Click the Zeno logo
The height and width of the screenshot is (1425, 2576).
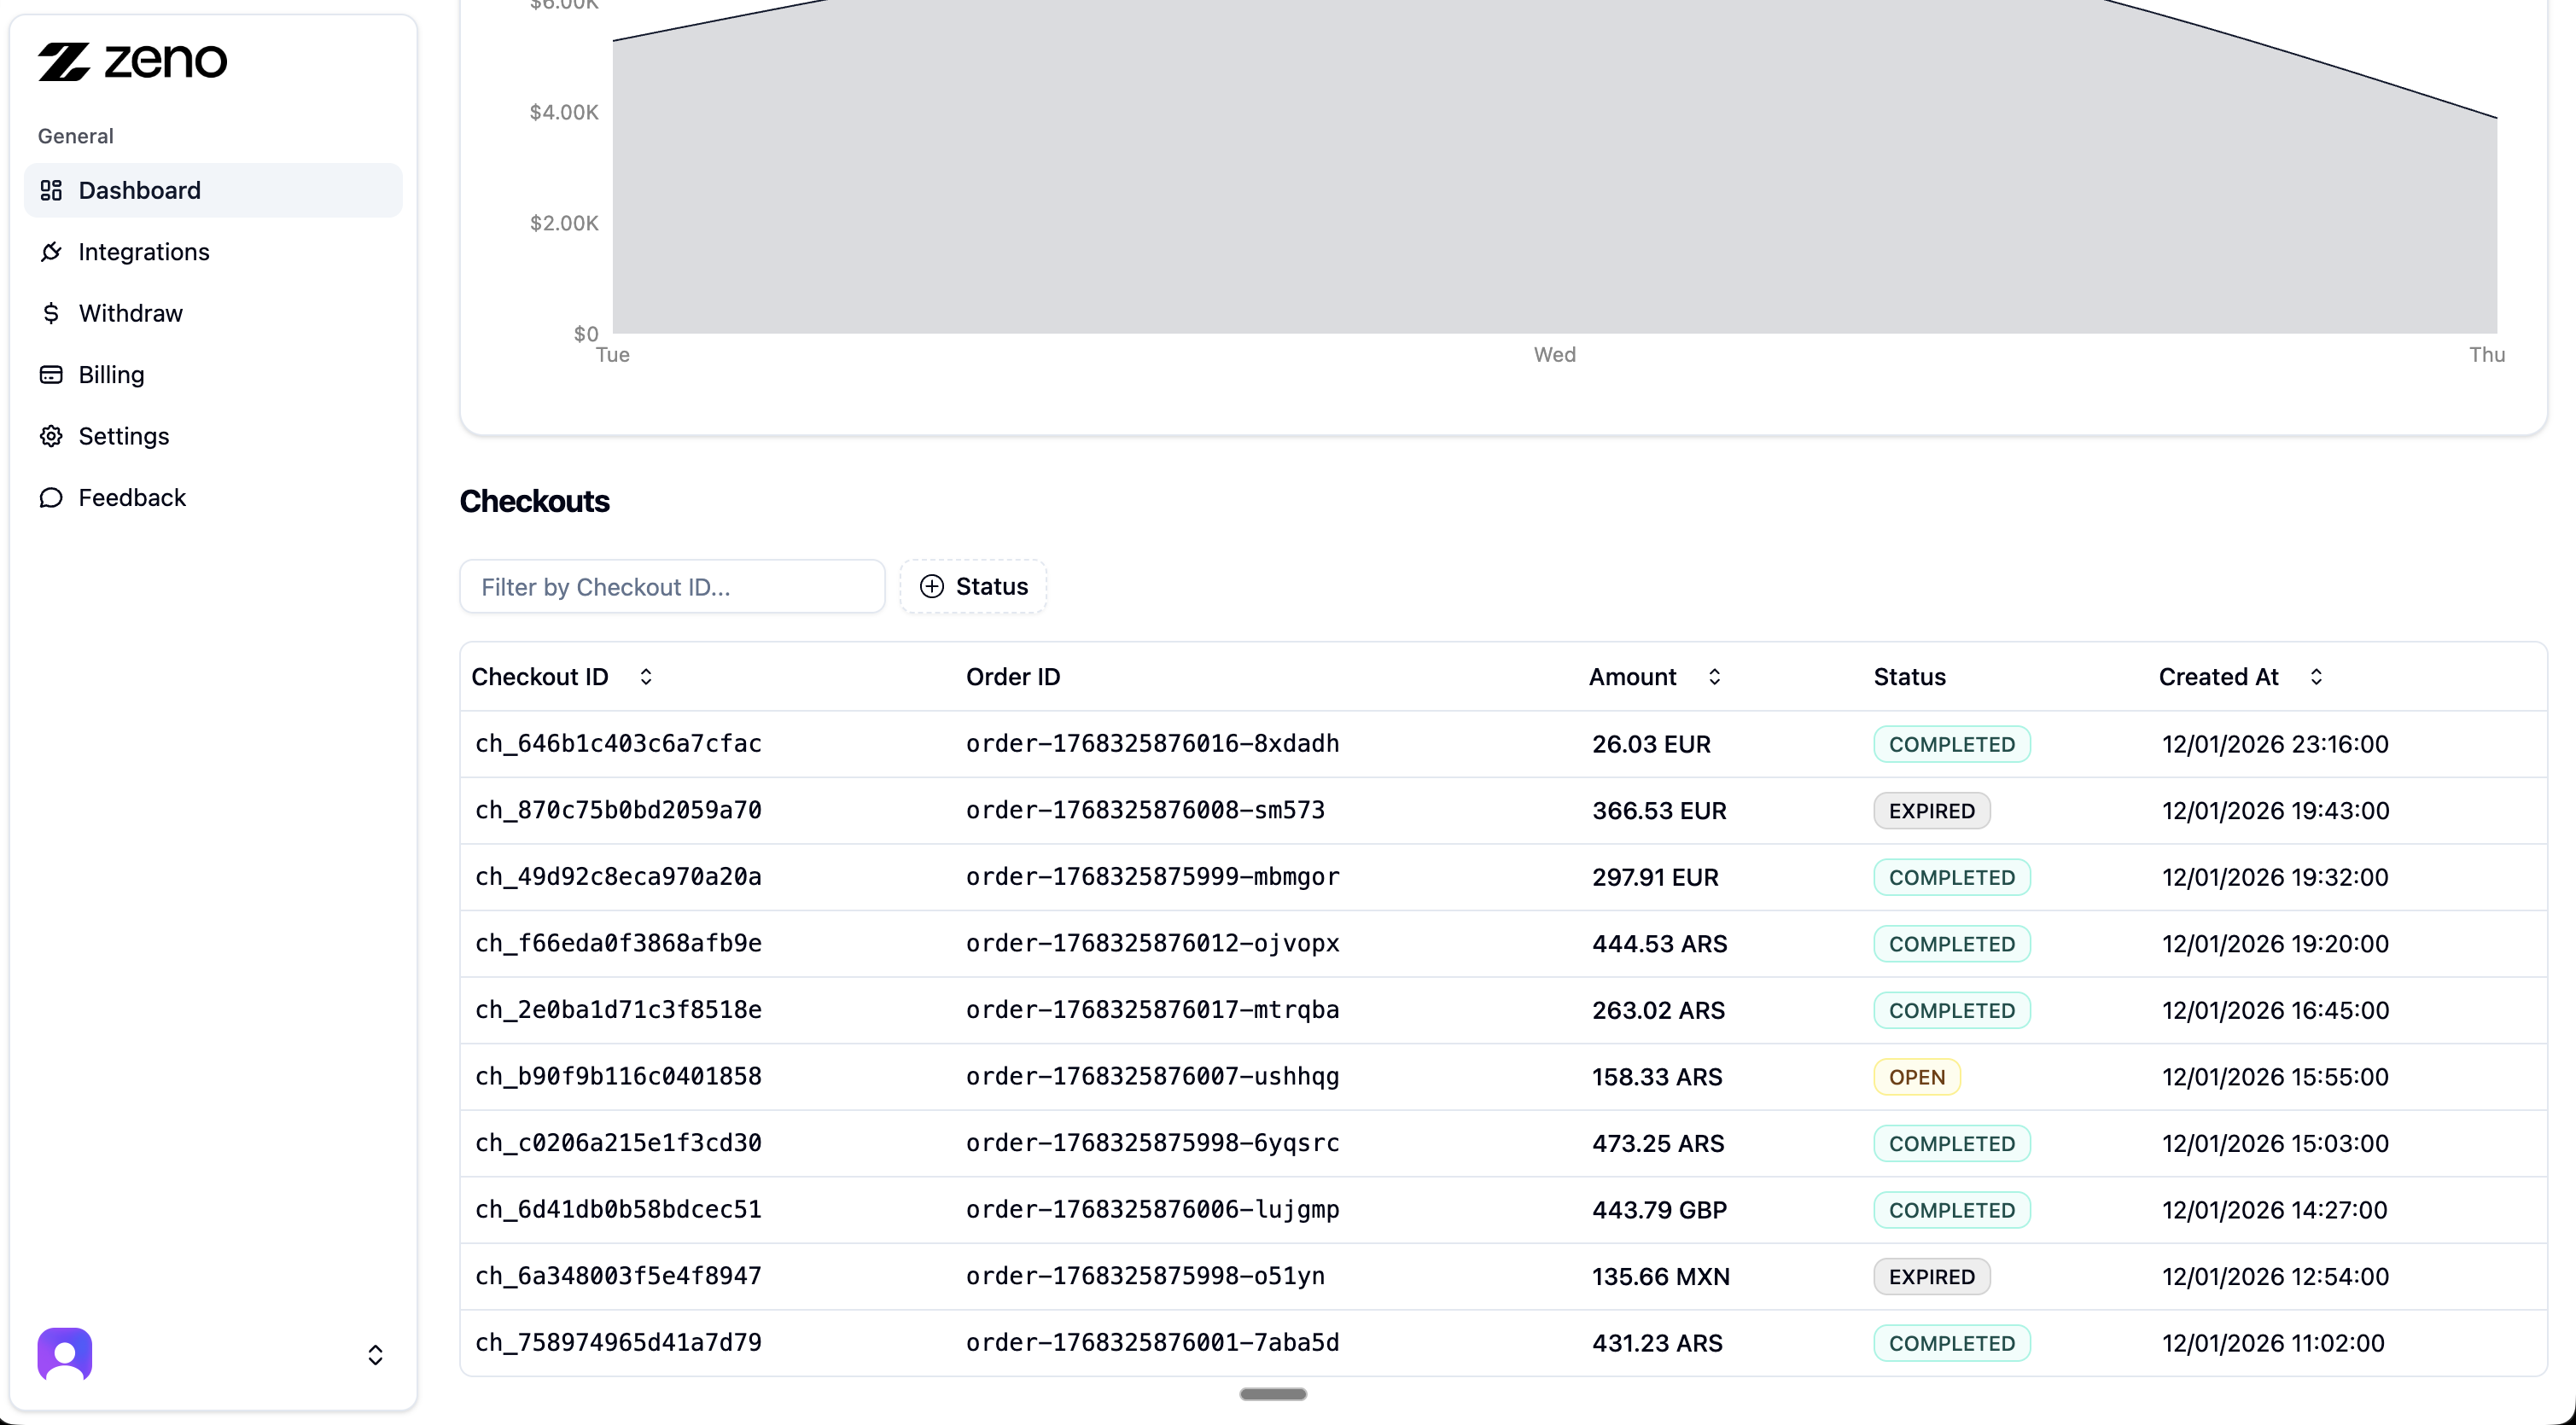tap(132, 61)
